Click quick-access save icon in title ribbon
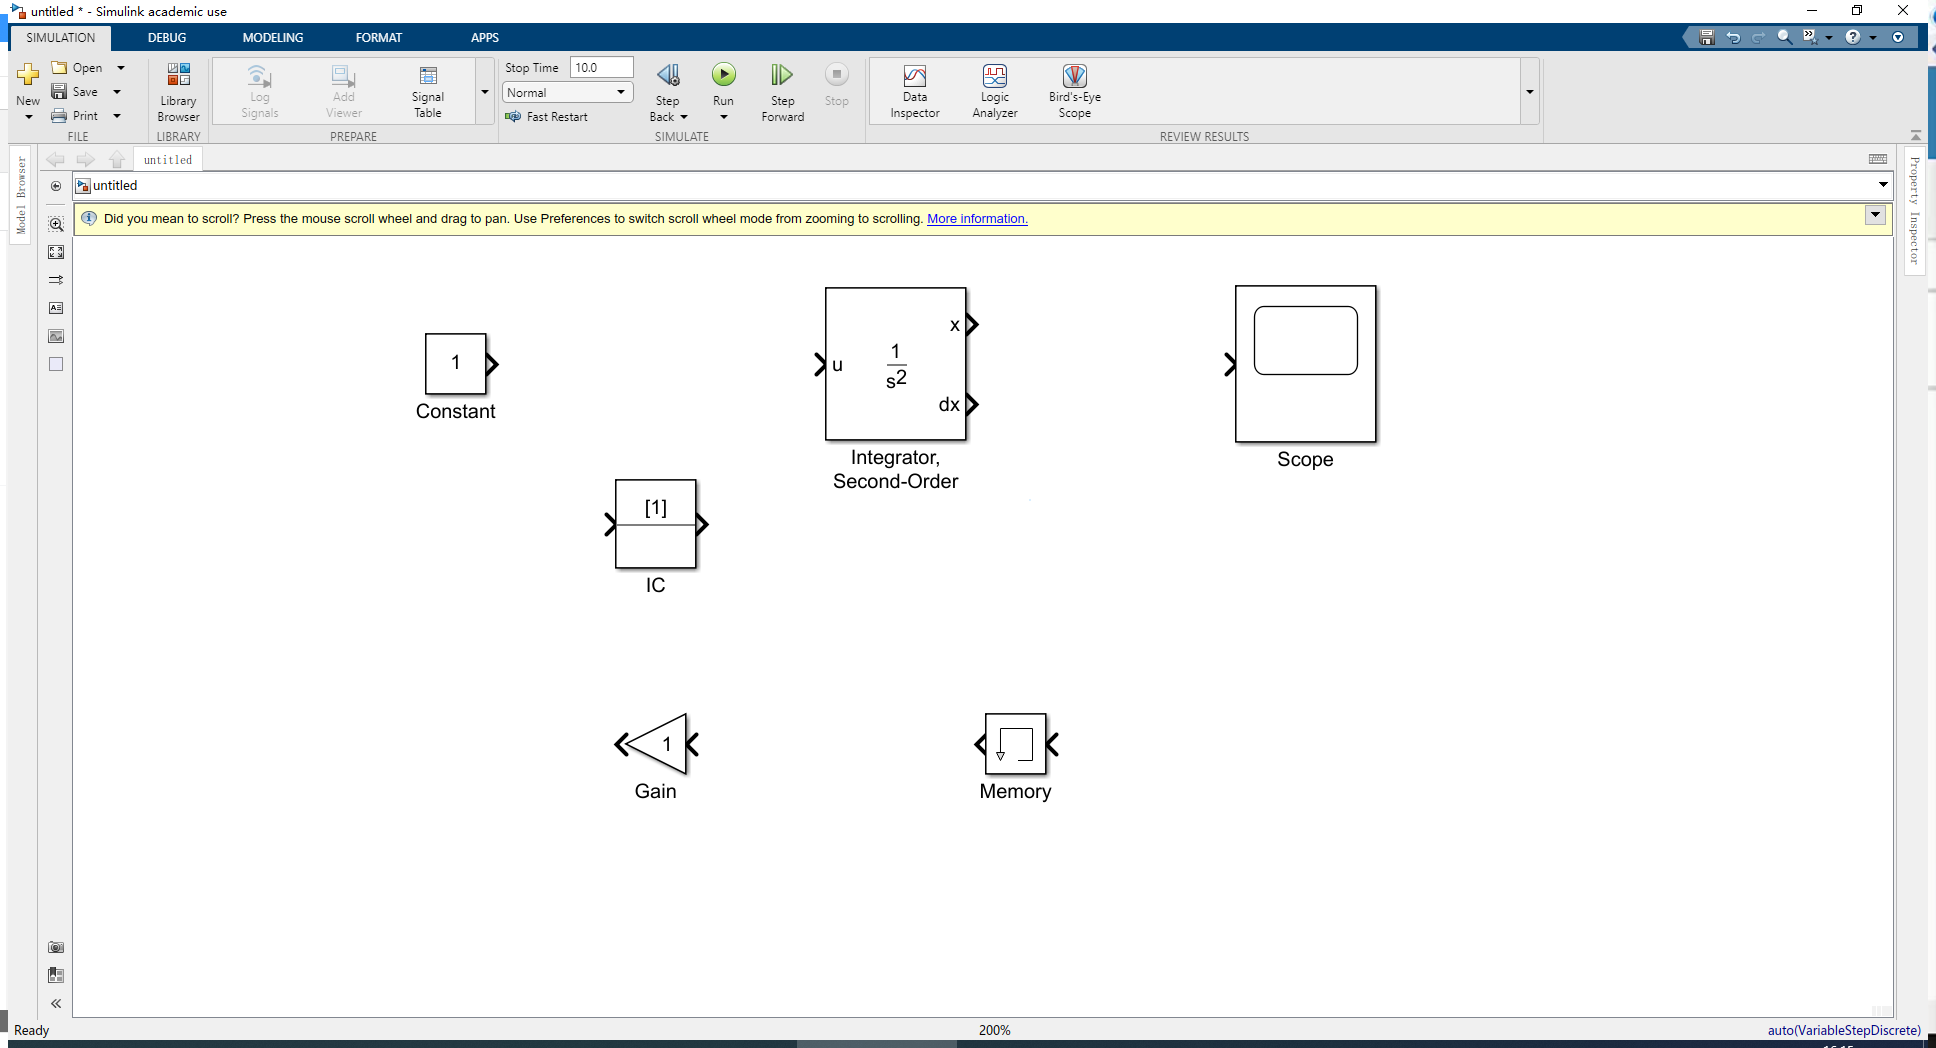 click(x=1707, y=37)
